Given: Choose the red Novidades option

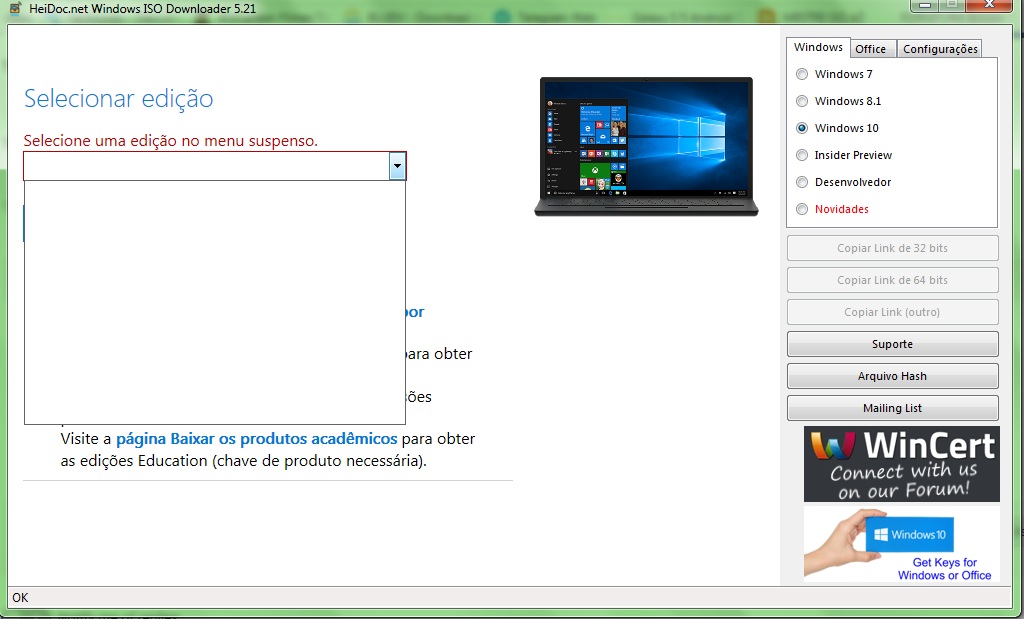Looking at the screenshot, I should point(802,209).
